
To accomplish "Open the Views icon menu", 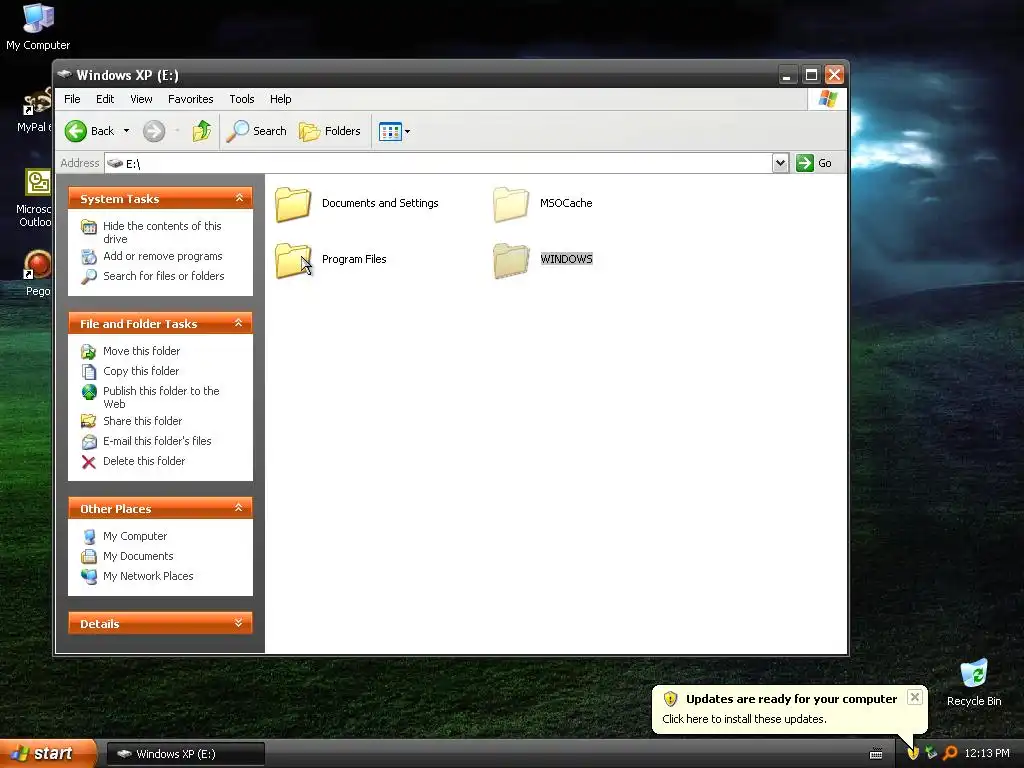I will tap(394, 131).
